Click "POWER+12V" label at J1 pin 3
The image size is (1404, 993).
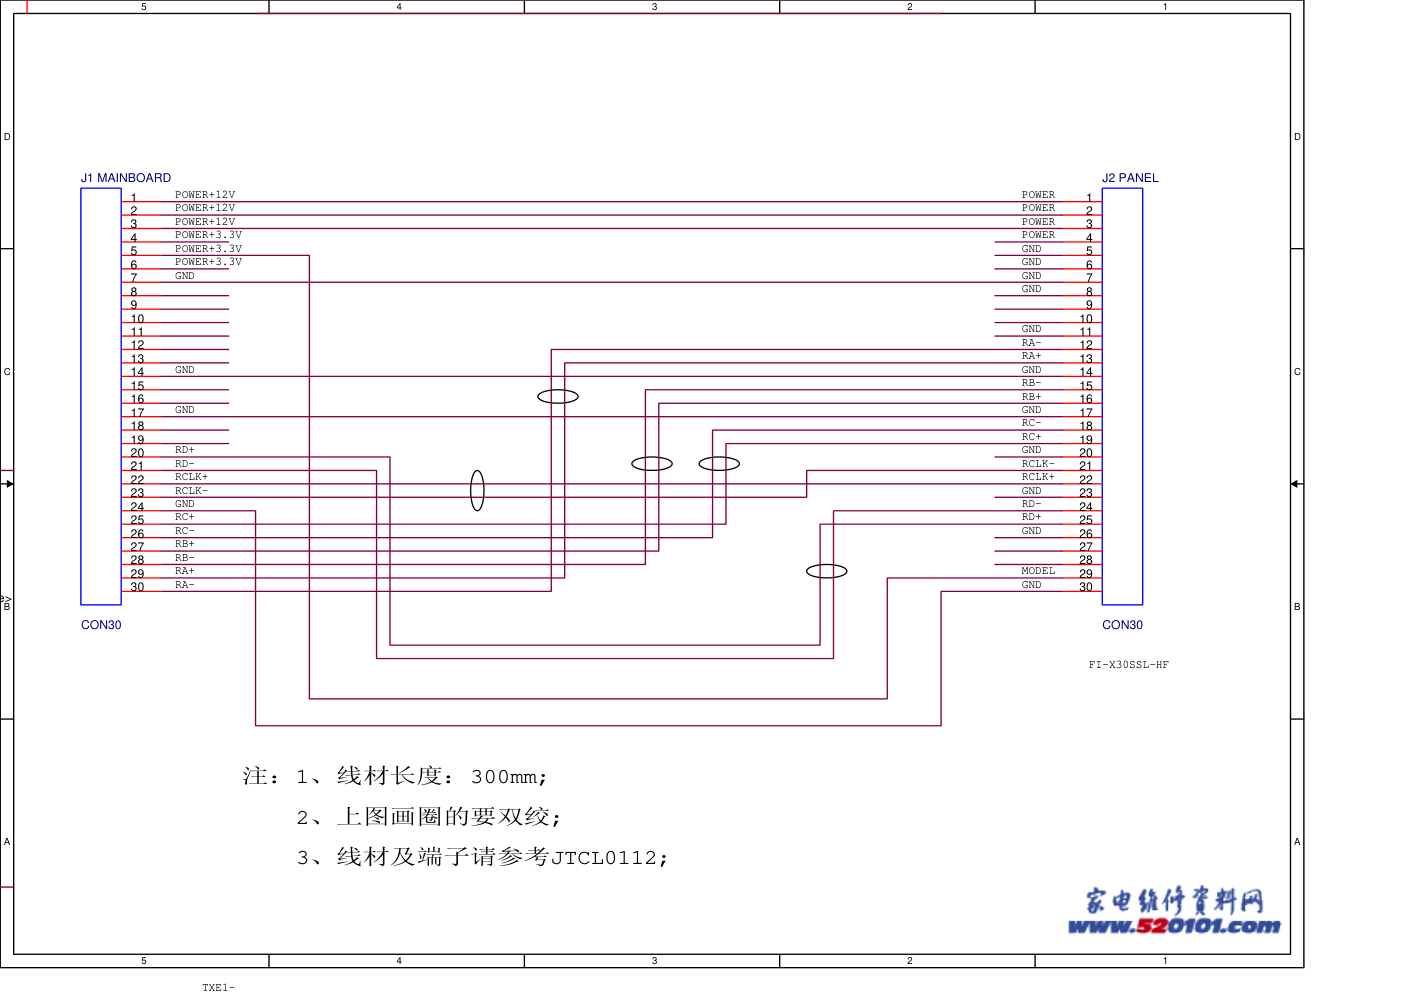pos(205,222)
